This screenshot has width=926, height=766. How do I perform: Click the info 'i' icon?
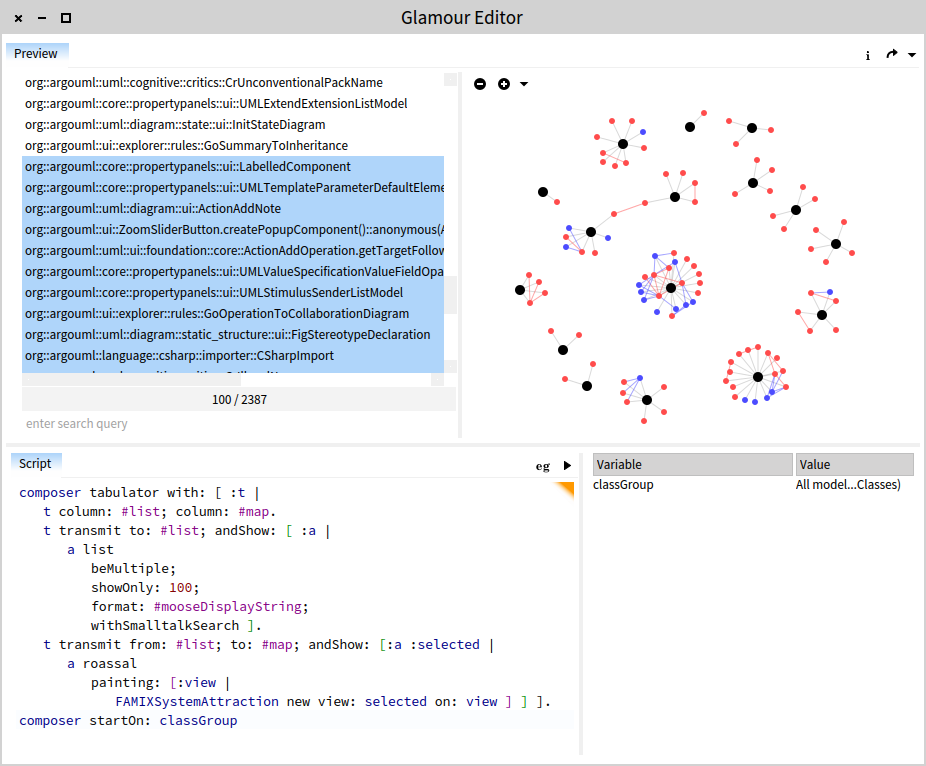tap(868, 56)
